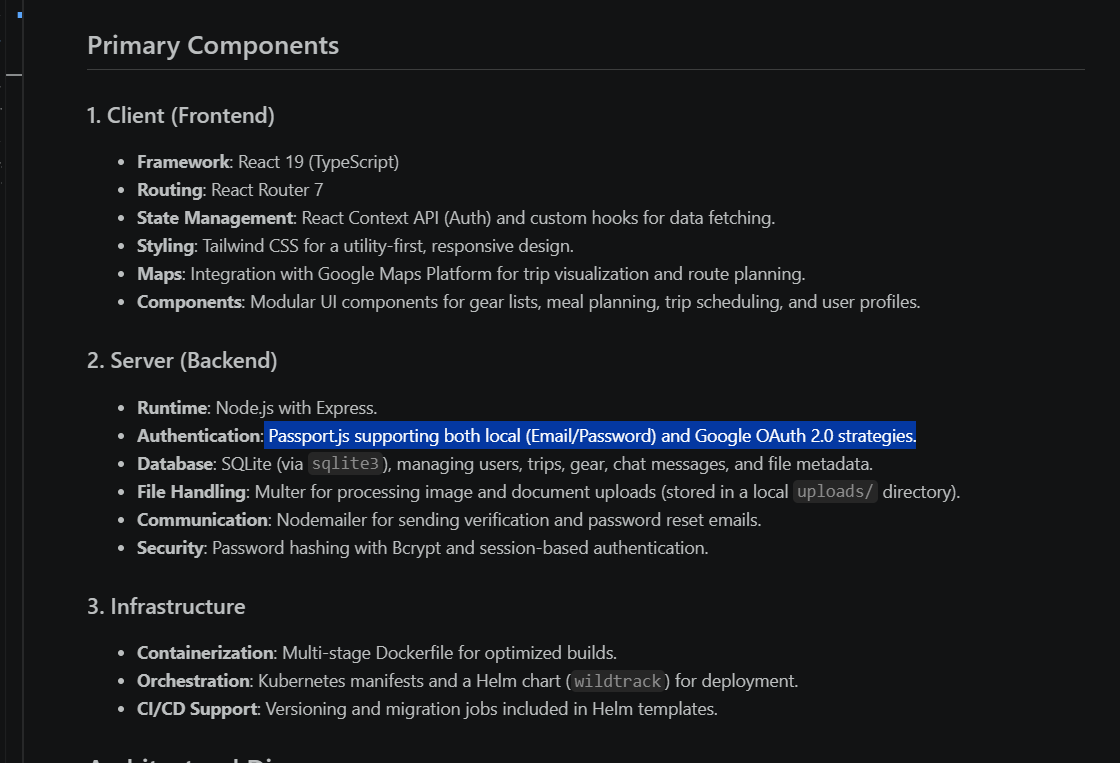
Task: Click the "3. Infrastructure" subheading
Action: click(166, 607)
